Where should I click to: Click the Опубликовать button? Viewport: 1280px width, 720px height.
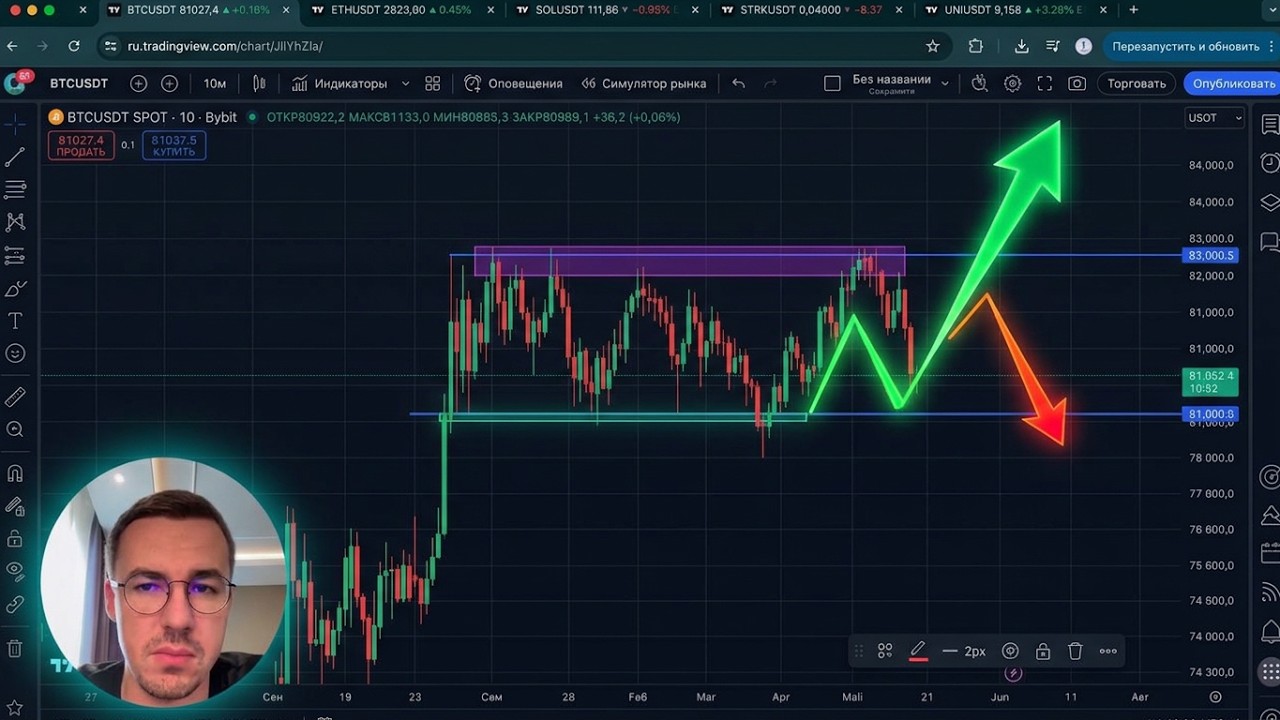[1233, 83]
